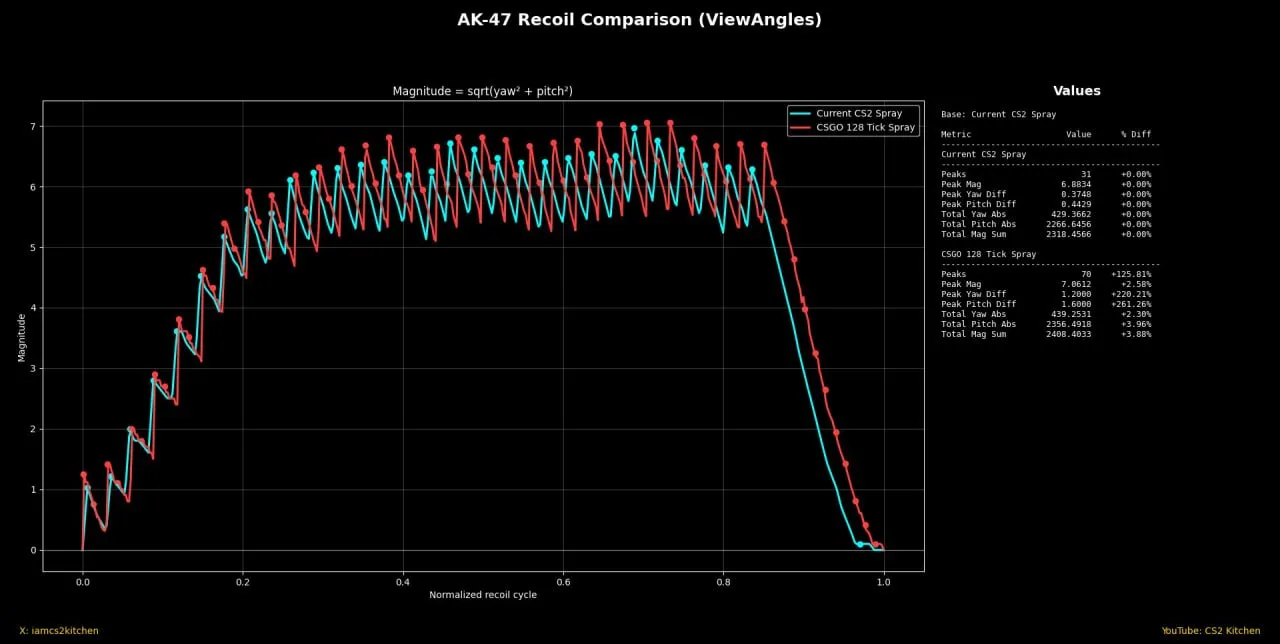Image resolution: width=1280 pixels, height=644 pixels.
Task: Click the 'Normalized recoil cycle' axis label
Action: click(483, 595)
